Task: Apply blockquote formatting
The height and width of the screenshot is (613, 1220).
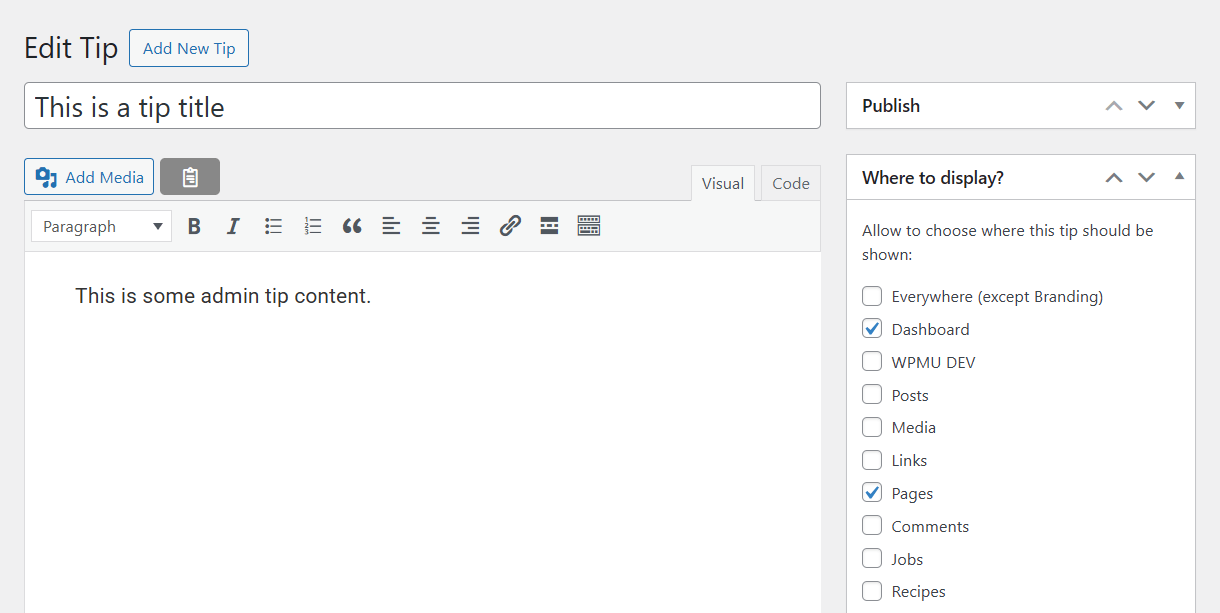Action: pos(351,225)
